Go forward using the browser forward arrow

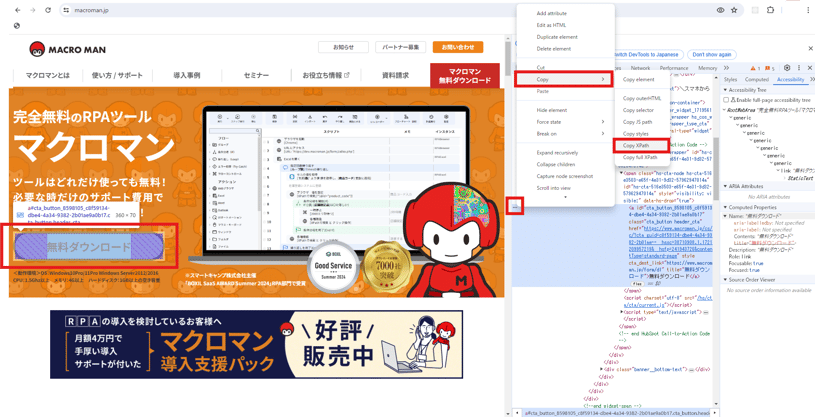(32, 10)
